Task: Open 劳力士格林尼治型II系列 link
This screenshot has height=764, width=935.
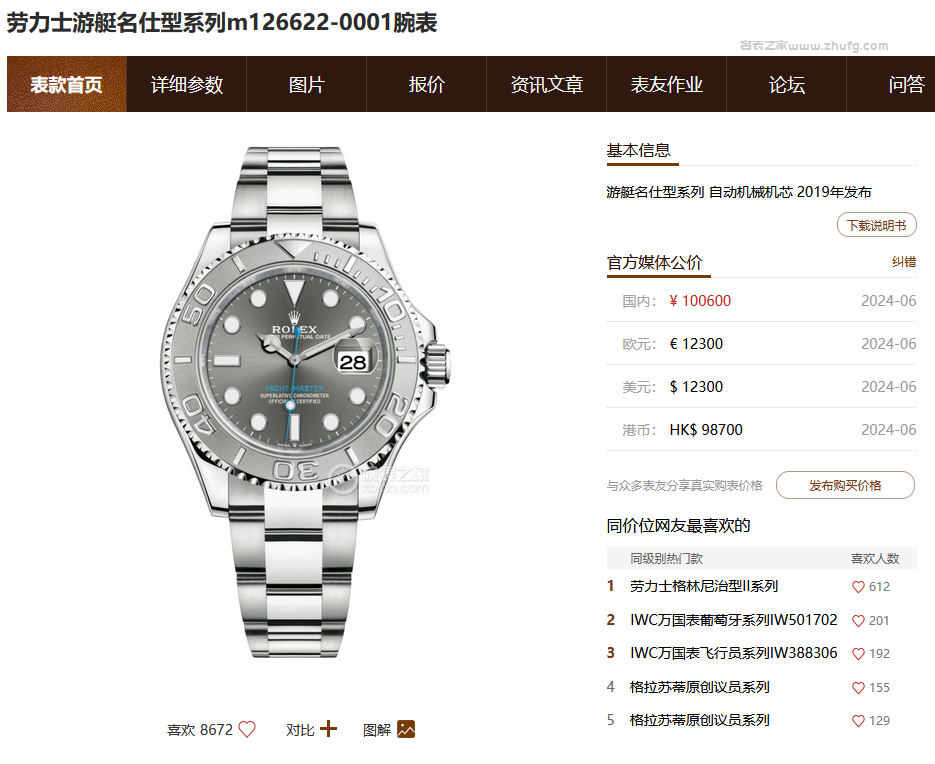Action: [704, 586]
